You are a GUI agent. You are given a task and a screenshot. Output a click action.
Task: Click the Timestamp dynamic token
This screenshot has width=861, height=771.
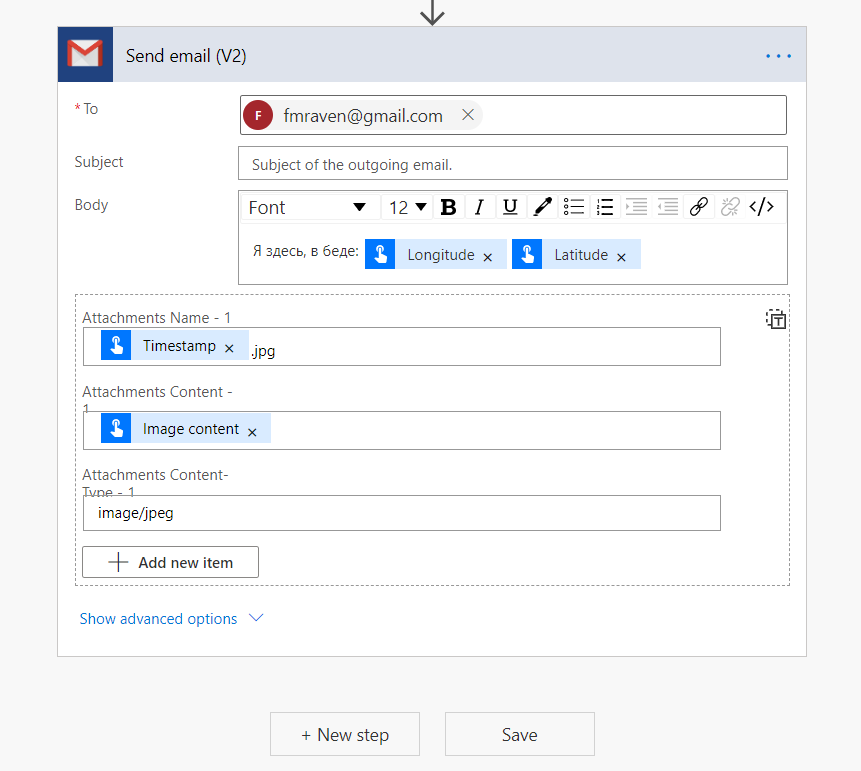click(x=175, y=345)
